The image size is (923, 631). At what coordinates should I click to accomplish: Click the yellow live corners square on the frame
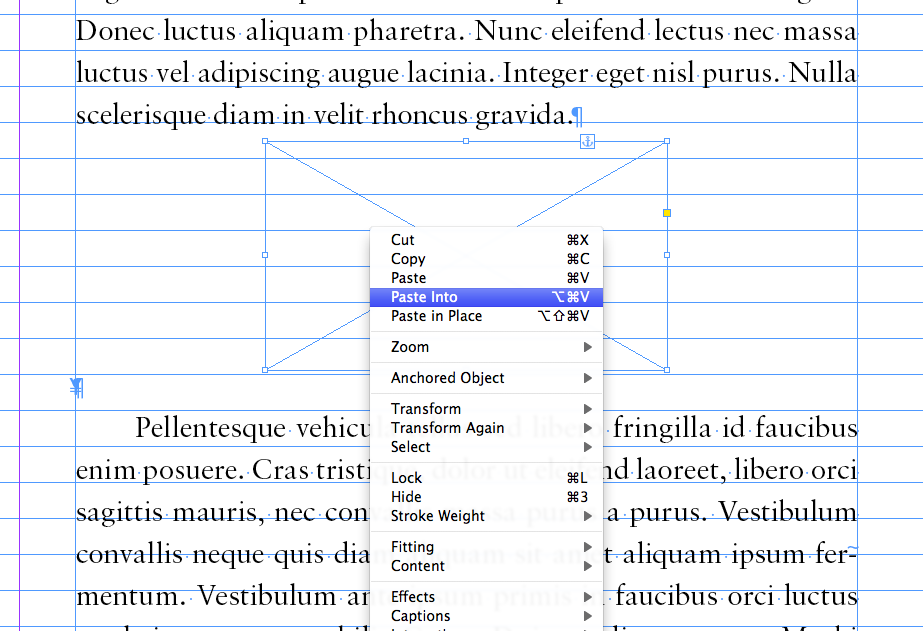point(667,212)
